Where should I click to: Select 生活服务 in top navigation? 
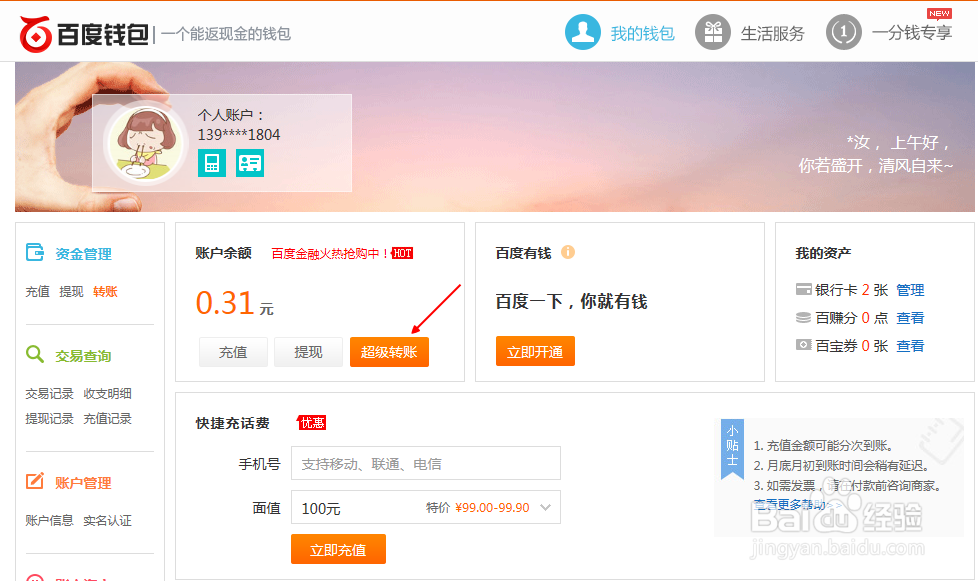pos(773,34)
